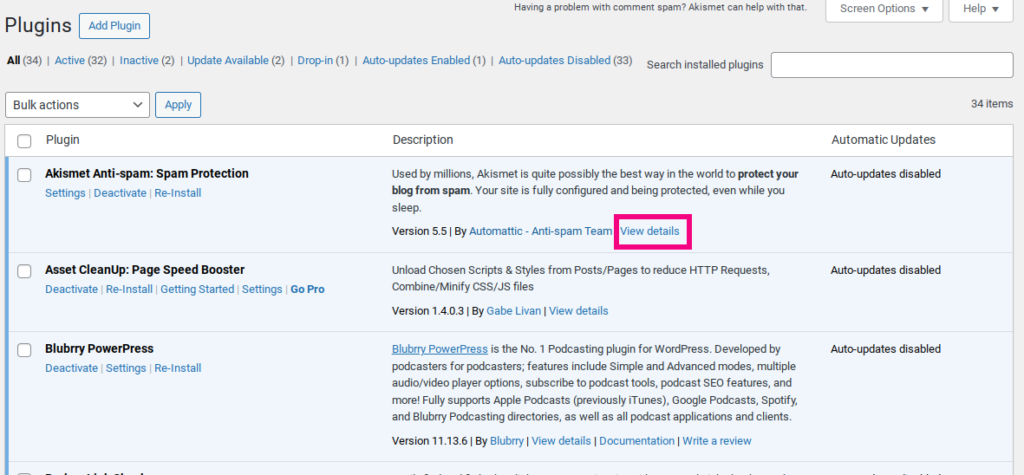Open the Screen Options dropdown
The width and height of the screenshot is (1024, 475).
pos(884,9)
